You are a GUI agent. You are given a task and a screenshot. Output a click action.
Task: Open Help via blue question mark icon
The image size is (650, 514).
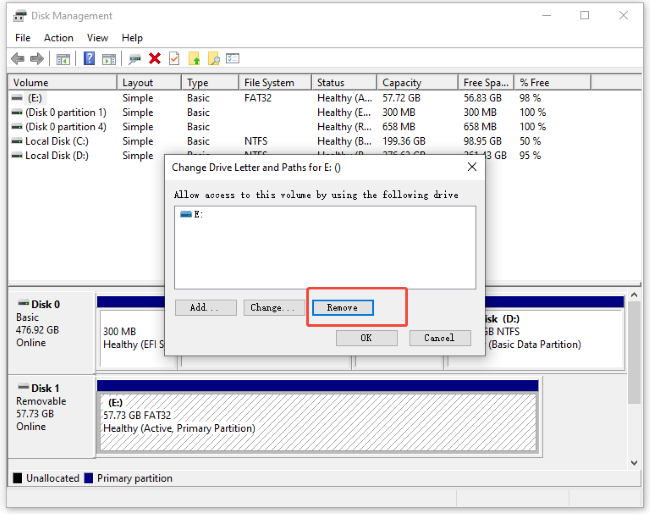(89, 58)
